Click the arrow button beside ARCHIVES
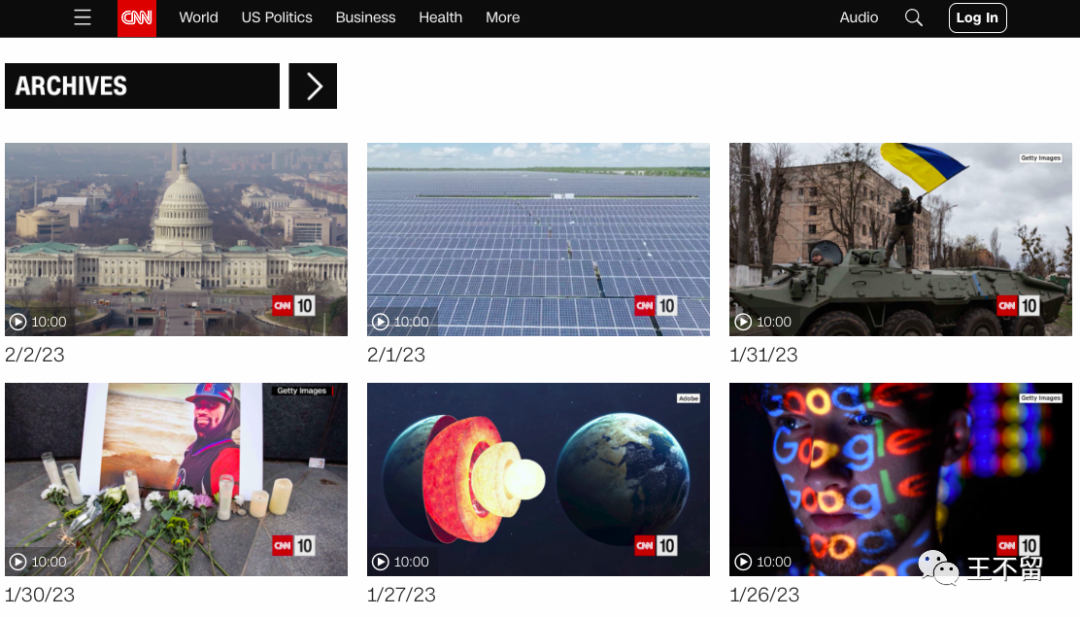The image size is (1080, 617). (313, 86)
